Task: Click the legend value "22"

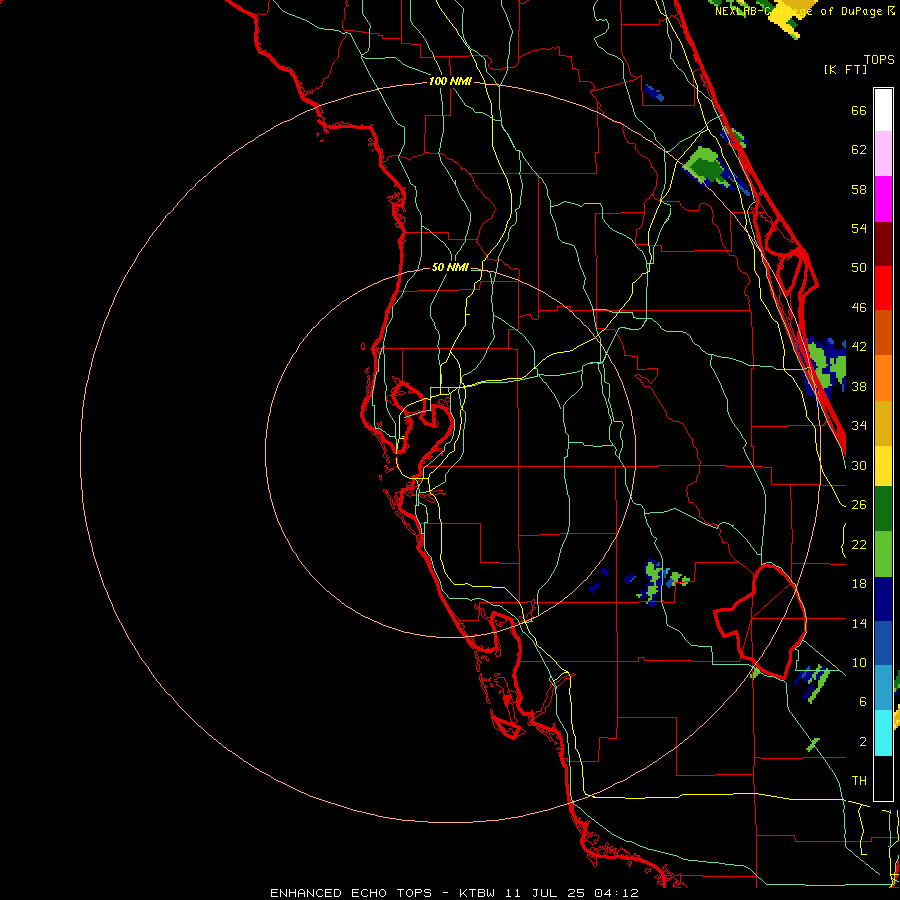Action: tap(859, 544)
